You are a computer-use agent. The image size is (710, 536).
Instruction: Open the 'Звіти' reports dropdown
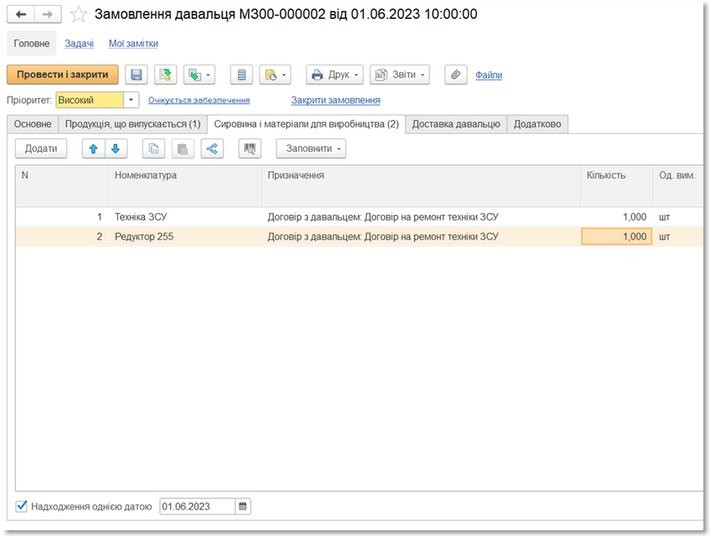point(399,75)
